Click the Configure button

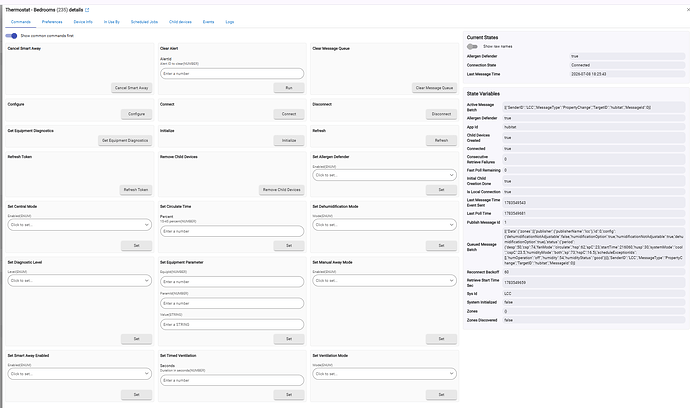136,114
